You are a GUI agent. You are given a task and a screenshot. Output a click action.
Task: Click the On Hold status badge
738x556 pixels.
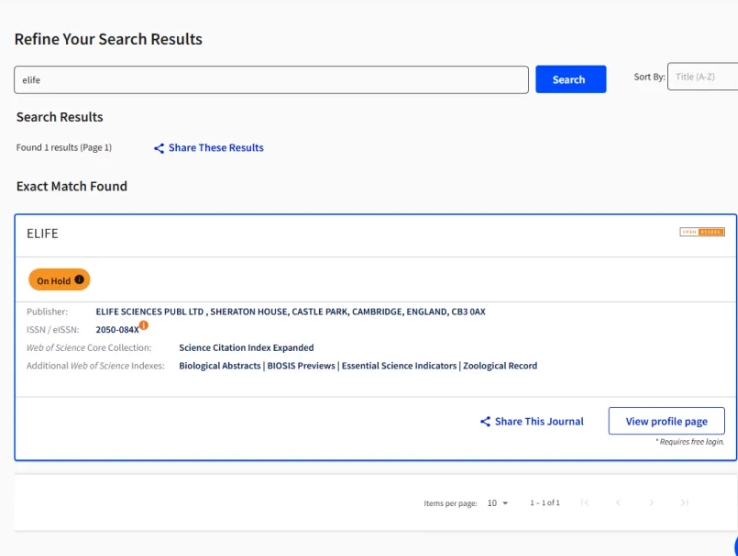pyautogui.click(x=59, y=280)
